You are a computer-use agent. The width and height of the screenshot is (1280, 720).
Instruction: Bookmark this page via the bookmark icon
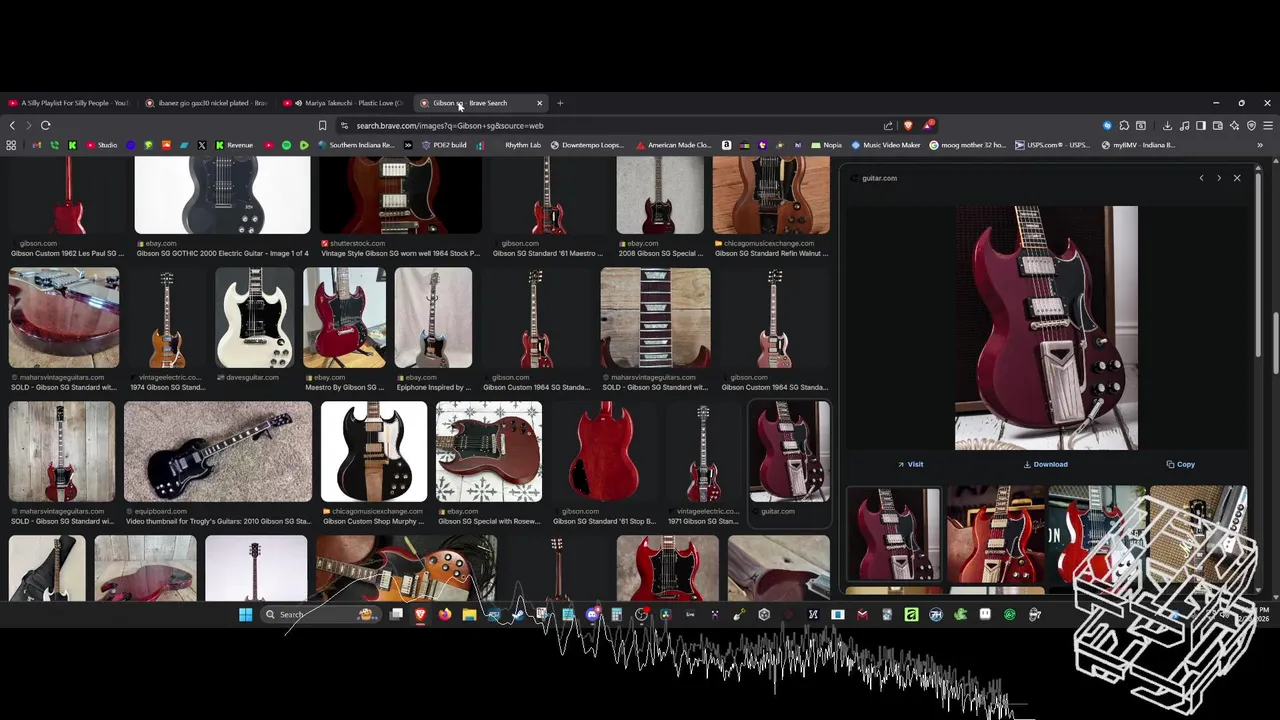click(322, 126)
